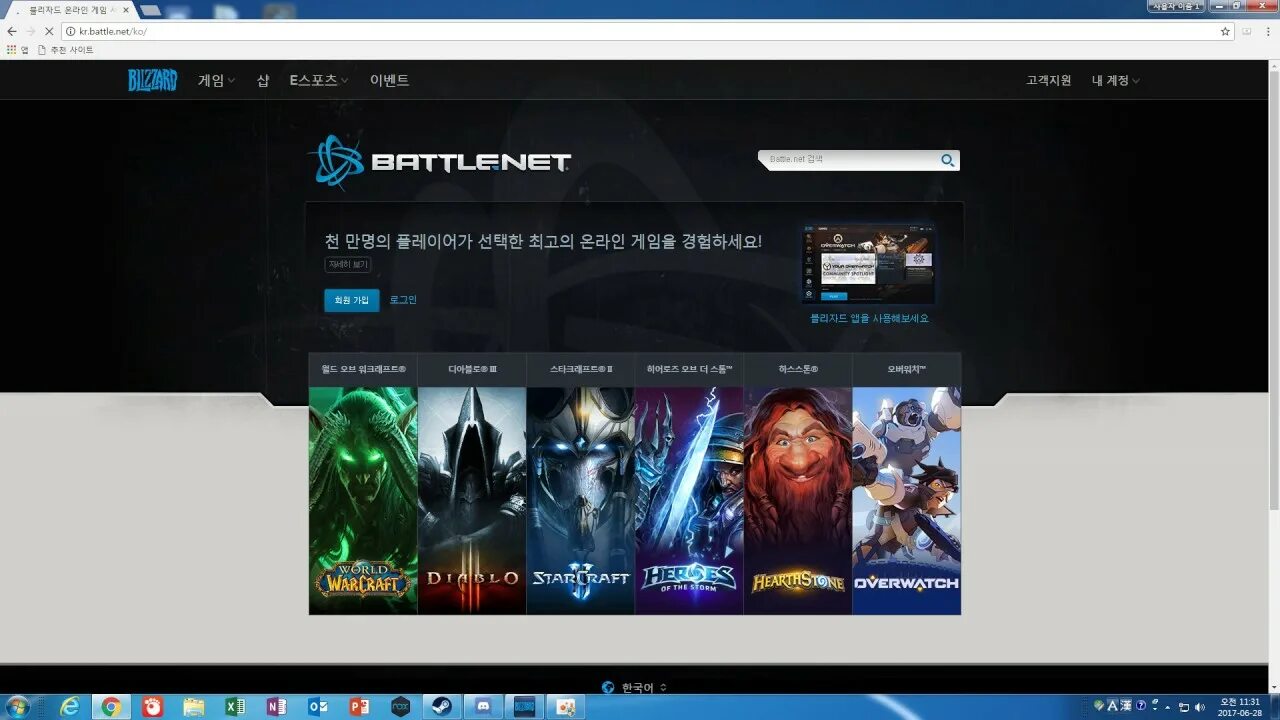Open the Diablo III game card

pos(472,501)
